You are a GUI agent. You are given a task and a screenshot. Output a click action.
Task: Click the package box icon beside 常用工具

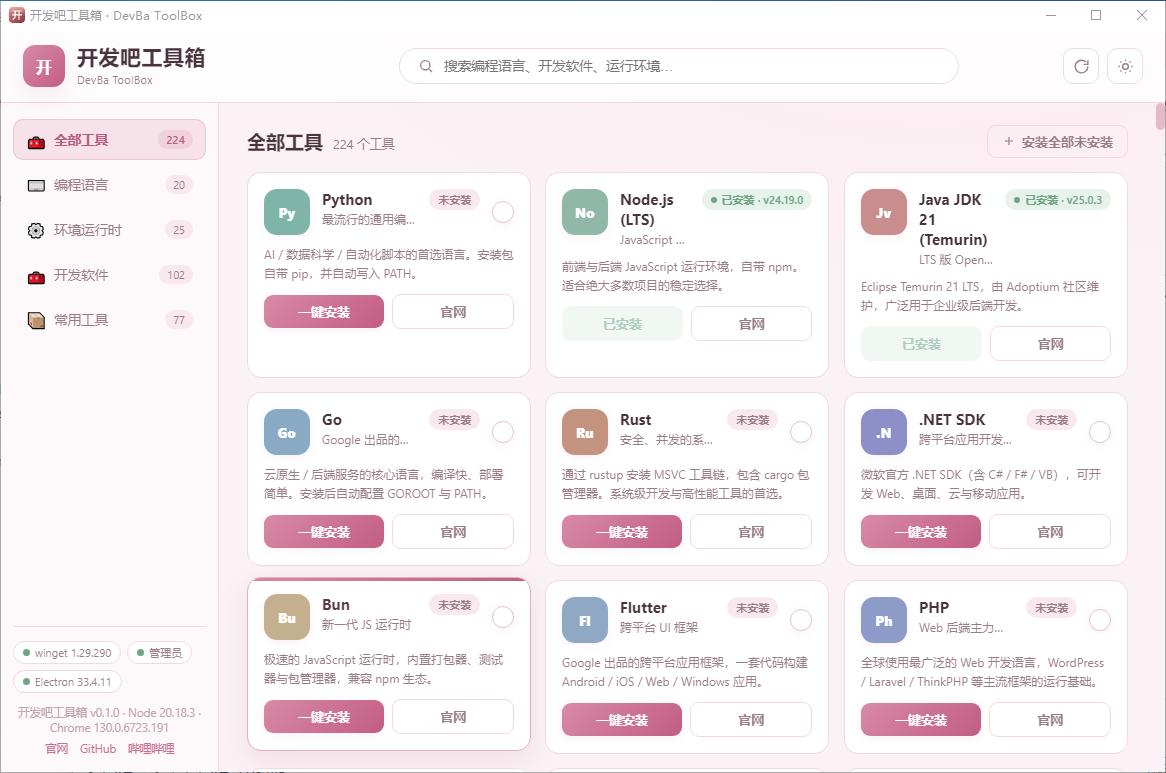[36, 320]
